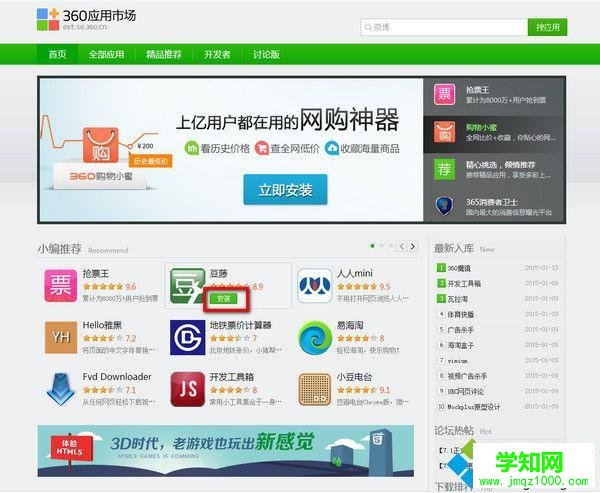
Task: Open the 小豆电台 app title
Action: coord(354,377)
